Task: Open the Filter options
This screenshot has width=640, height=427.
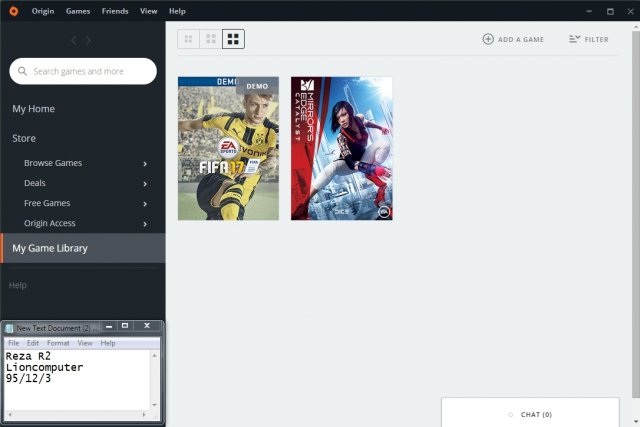Action: point(588,39)
